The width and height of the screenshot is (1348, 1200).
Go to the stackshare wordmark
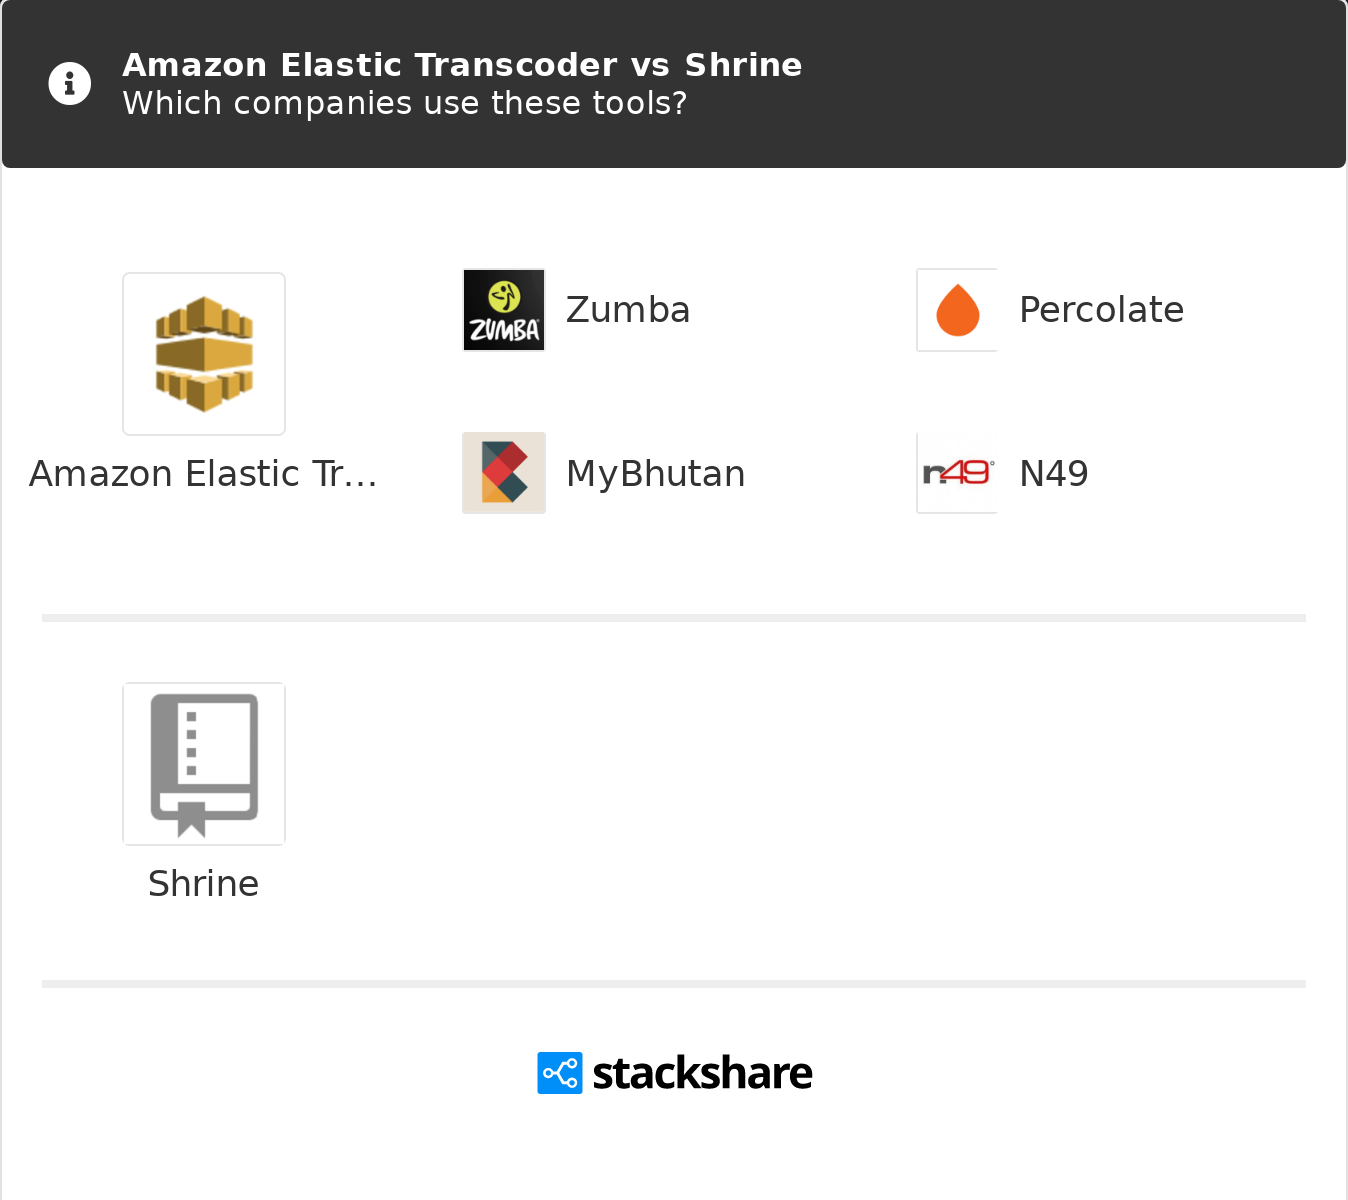point(702,1073)
